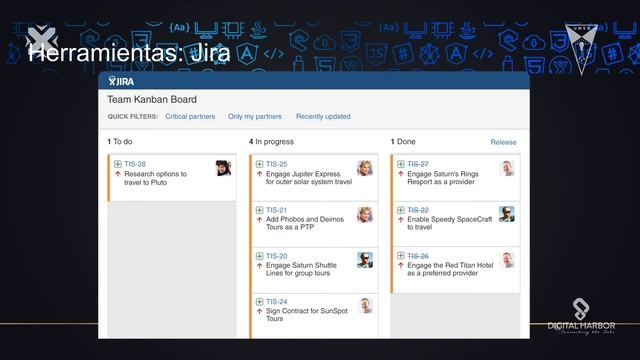Click priority arrow on Red Titan Hotel card
This screenshot has height=360, width=640.
[x=401, y=265]
